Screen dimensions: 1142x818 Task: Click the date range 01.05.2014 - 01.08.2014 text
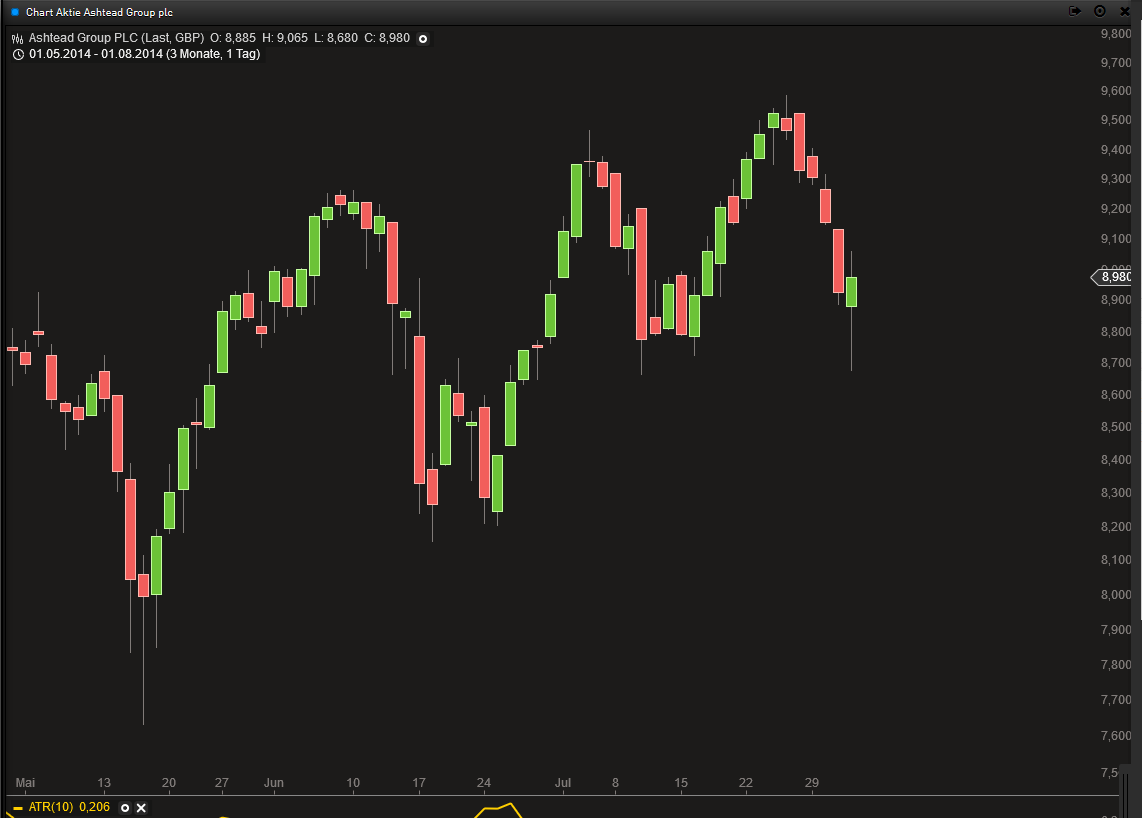point(96,54)
